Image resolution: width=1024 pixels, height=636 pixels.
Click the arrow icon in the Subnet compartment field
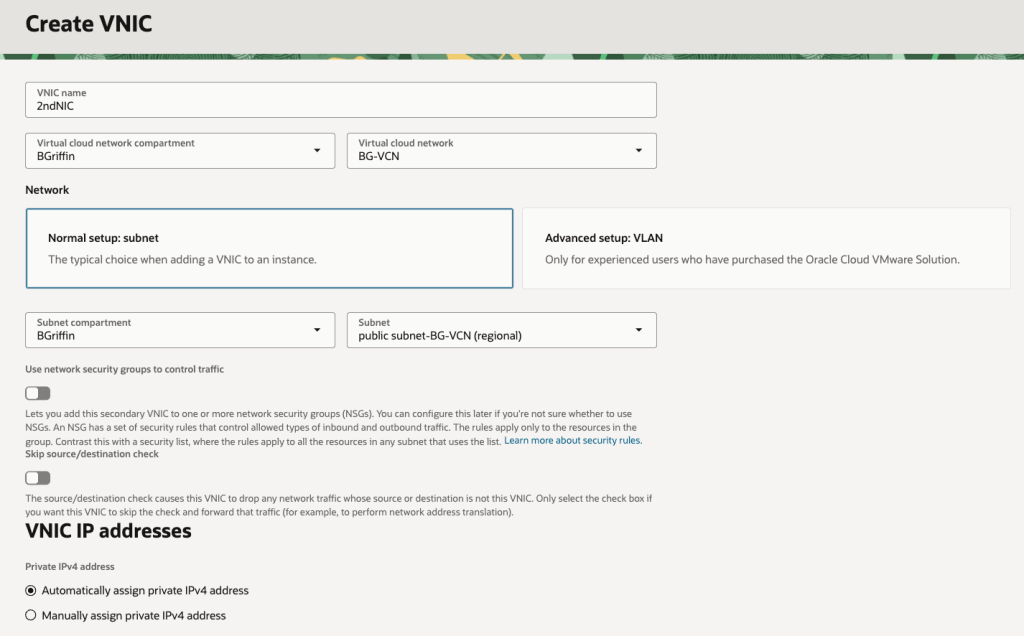pyautogui.click(x=317, y=330)
